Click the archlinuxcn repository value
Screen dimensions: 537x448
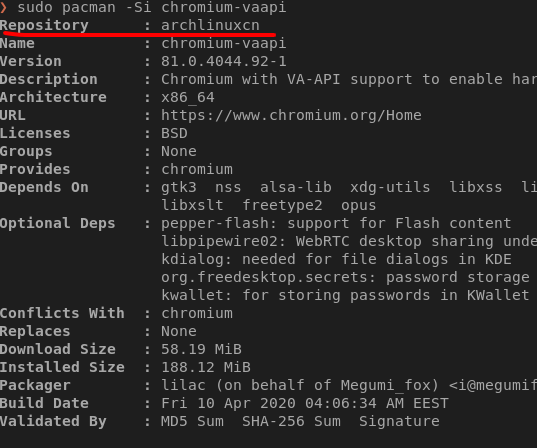pyautogui.click(x=210, y=25)
